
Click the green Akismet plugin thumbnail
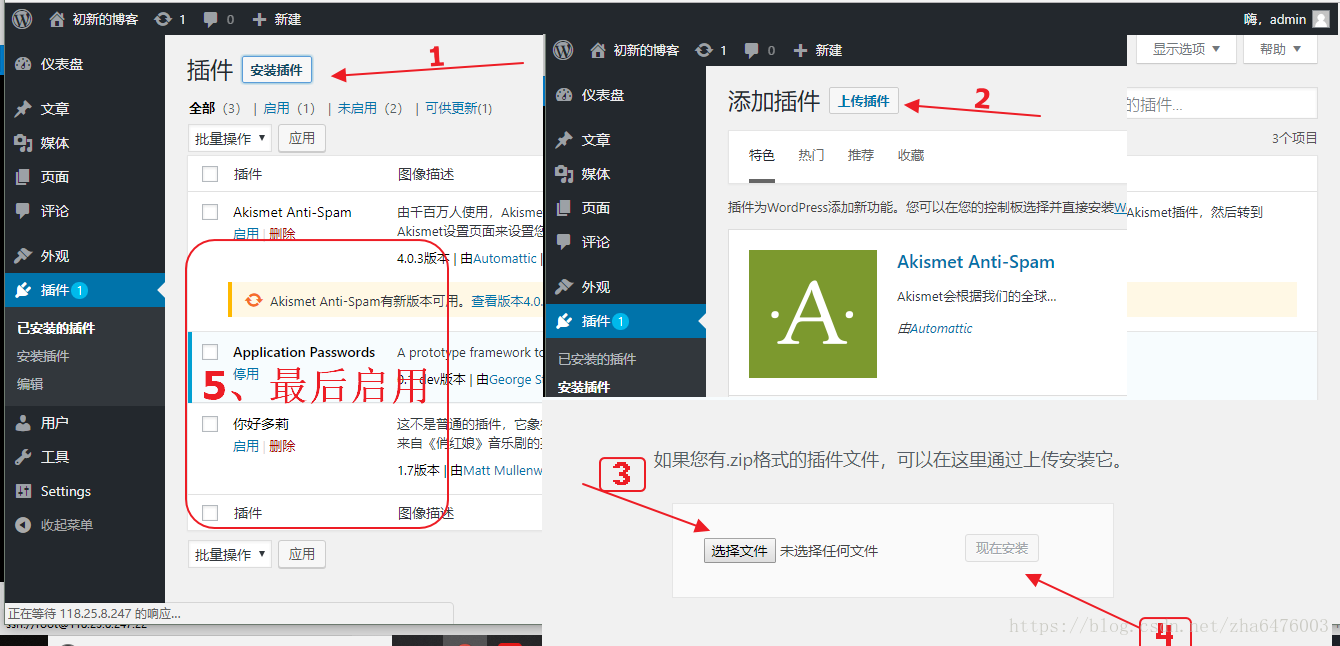coord(813,314)
